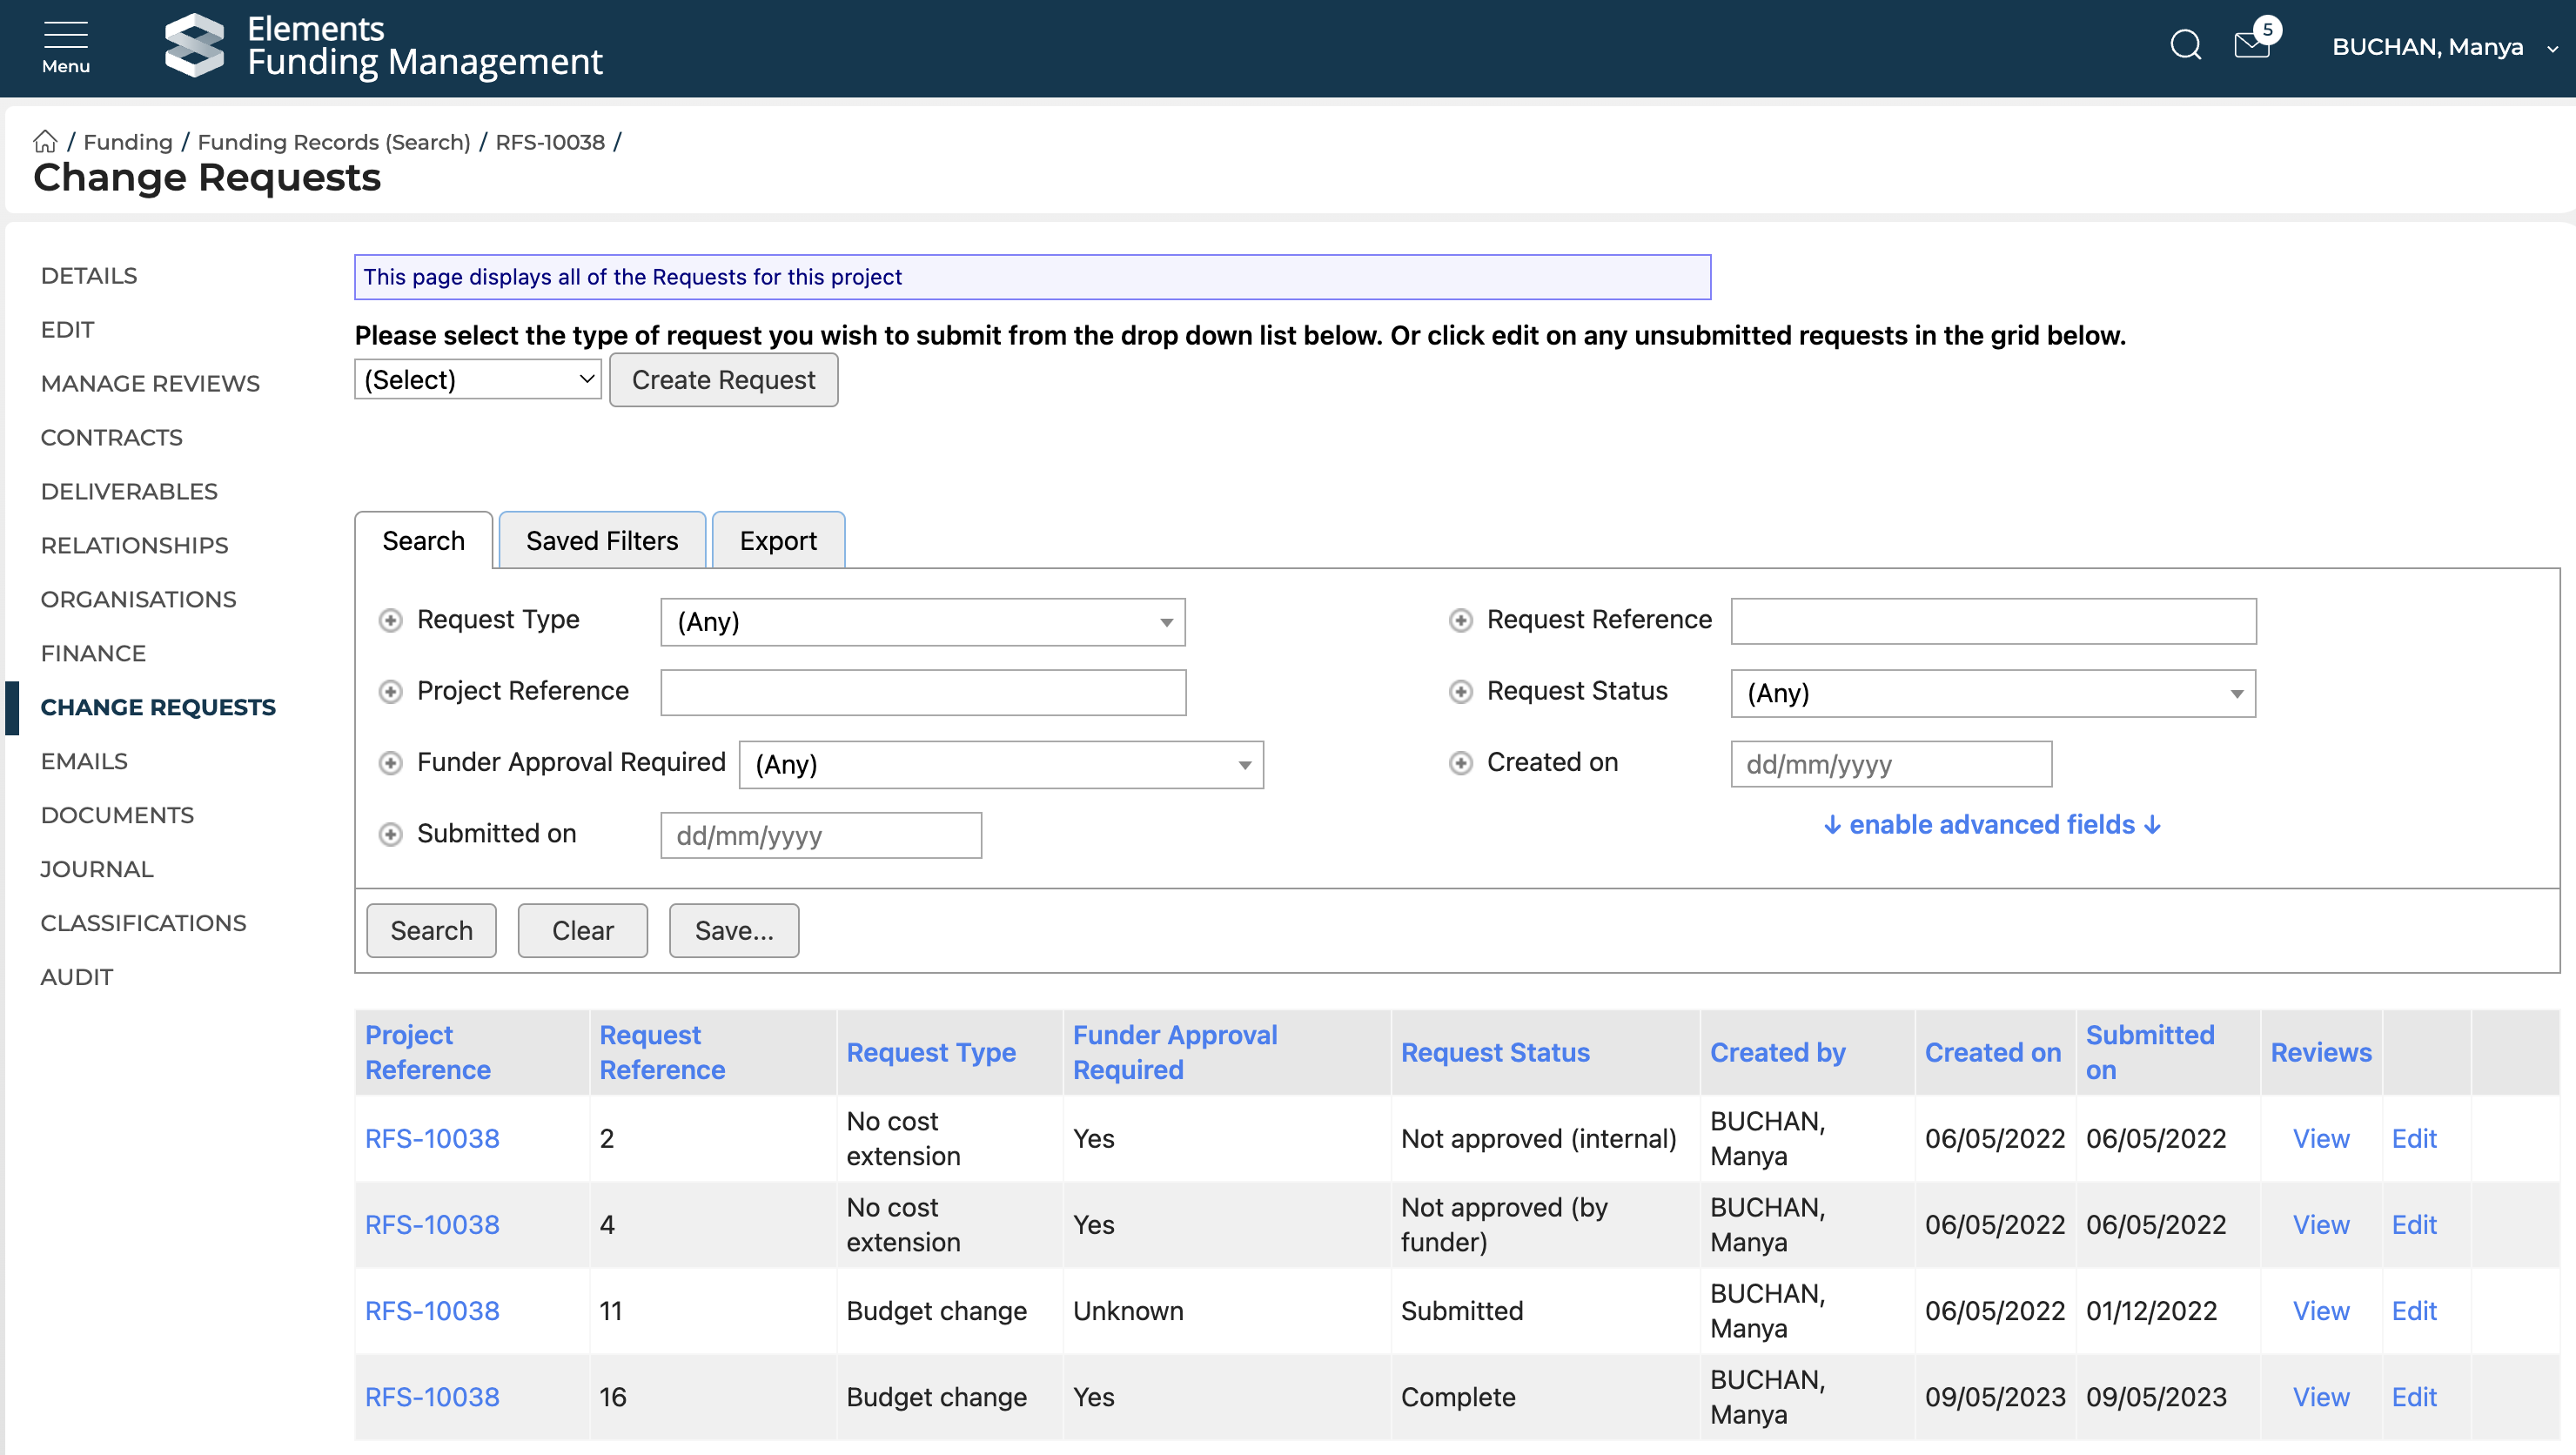
Task: Expand the Request Status dropdown
Action: pyautogui.click(x=1992, y=693)
